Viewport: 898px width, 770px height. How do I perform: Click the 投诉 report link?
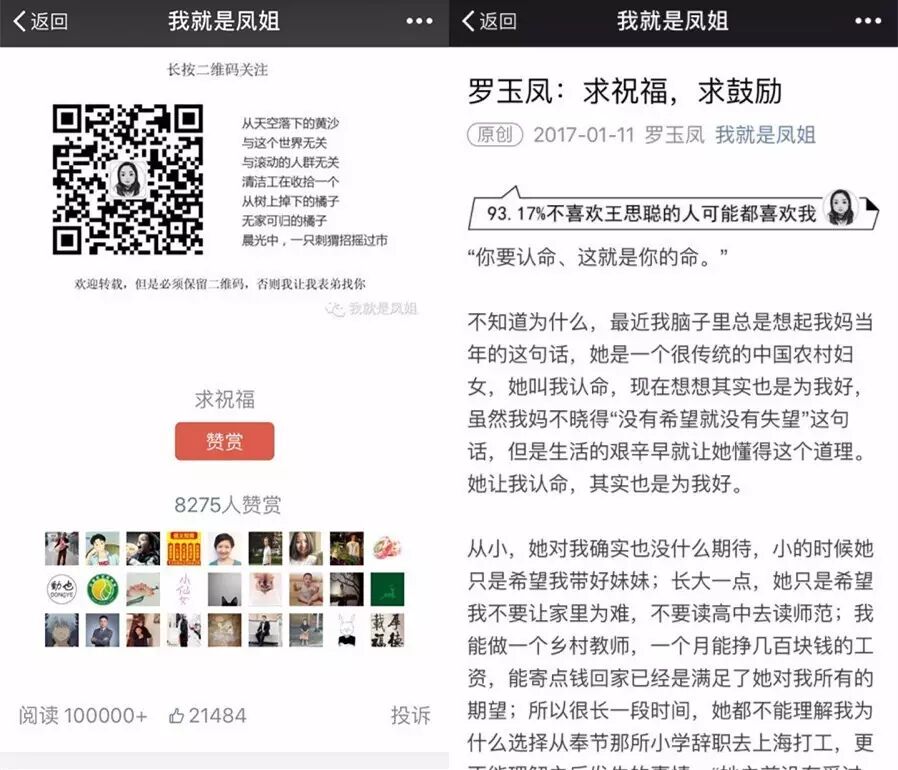coord(410,715)
